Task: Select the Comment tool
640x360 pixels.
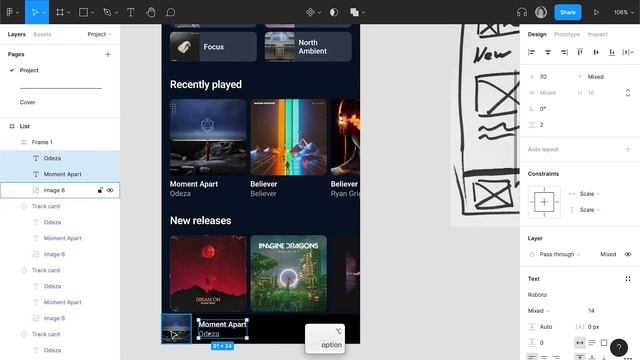Action: [171, 12]
